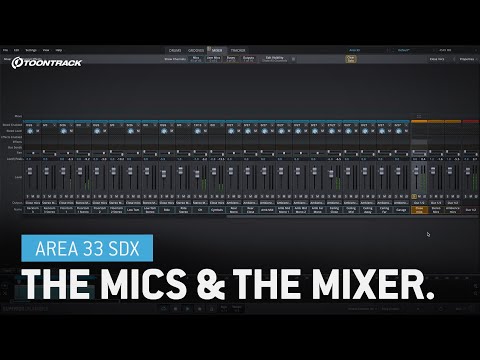Viewport: 480px width, 360px height.
Task: Click the Garage channel pan slider
Action: pyautogui.click(x=401, y=153)
